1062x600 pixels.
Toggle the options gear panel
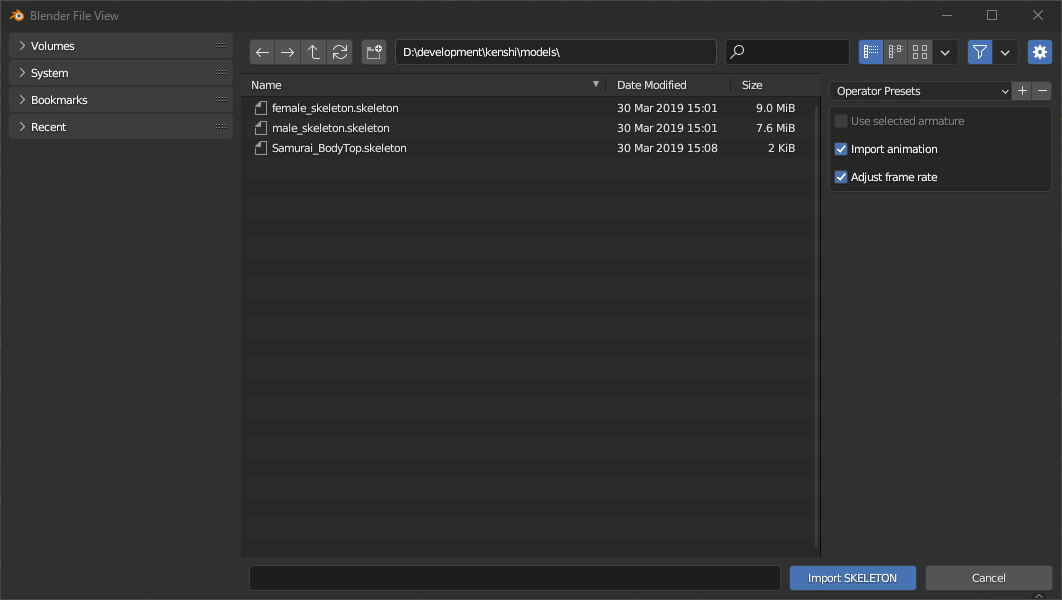(1040, 52)
